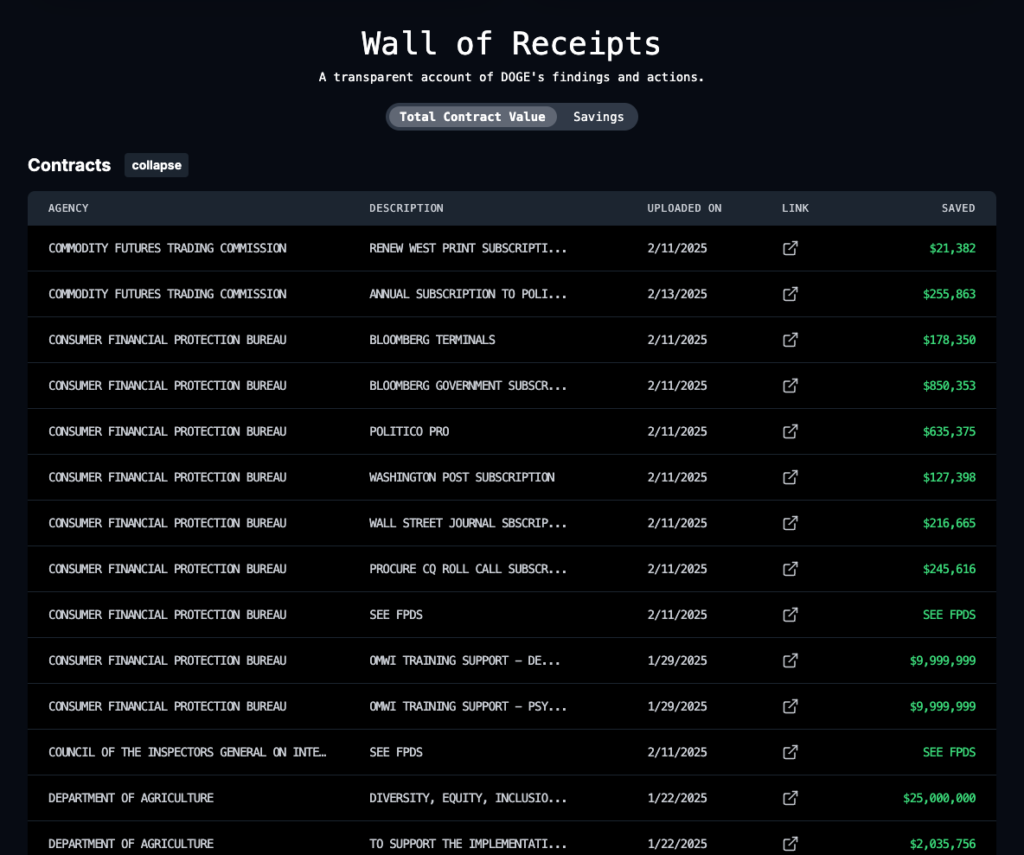Viewport: 1024px width, 855px height.
Task: Select the $216,665 saved amount
Action: point(949,523)
